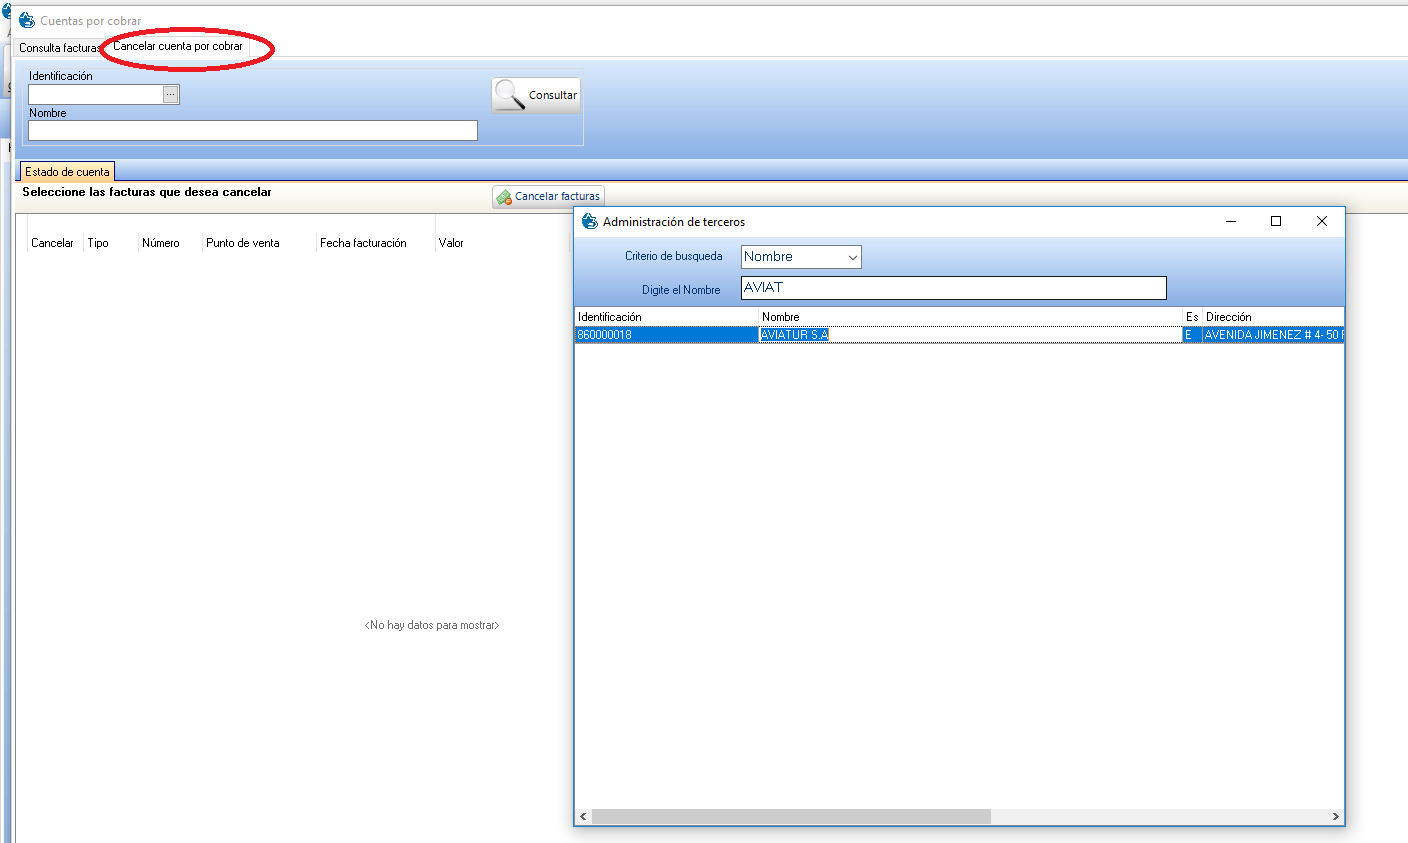
Task: Click the horizontal scrollbar left arrow
Action: pyautogui.click(x=584, y=817)
